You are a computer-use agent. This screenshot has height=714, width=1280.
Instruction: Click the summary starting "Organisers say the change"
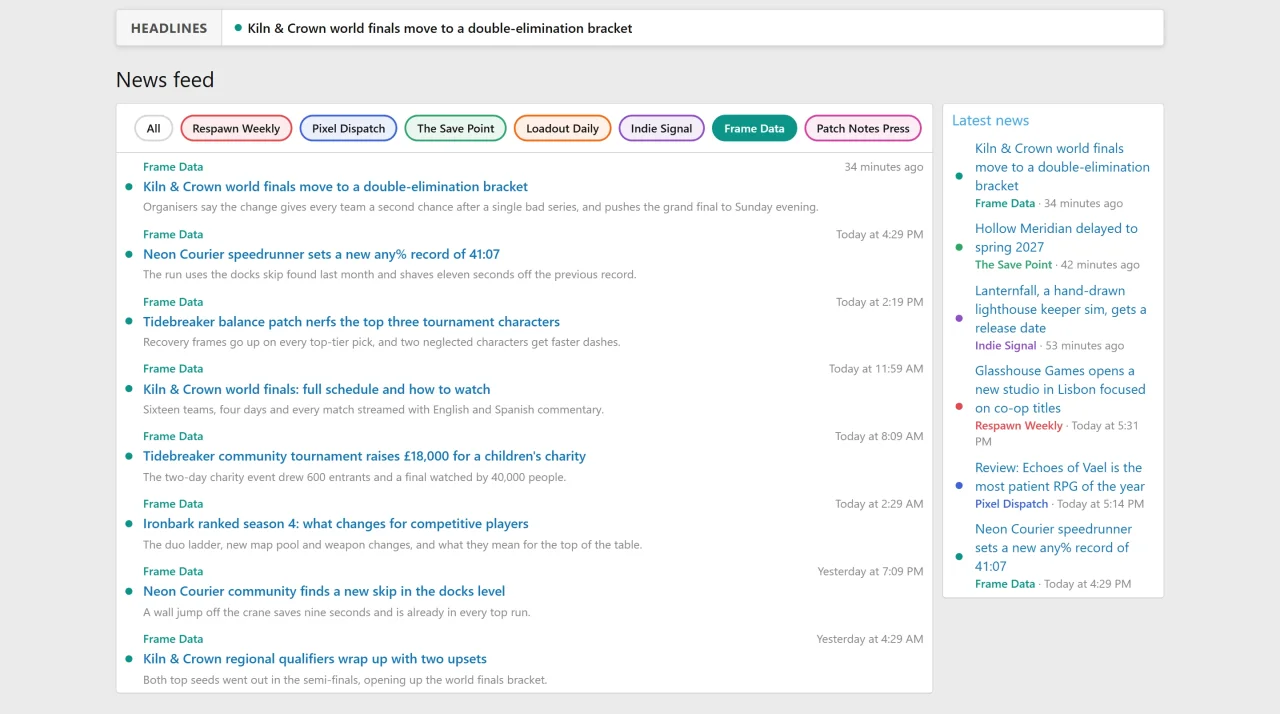click(x=481, y=207)
